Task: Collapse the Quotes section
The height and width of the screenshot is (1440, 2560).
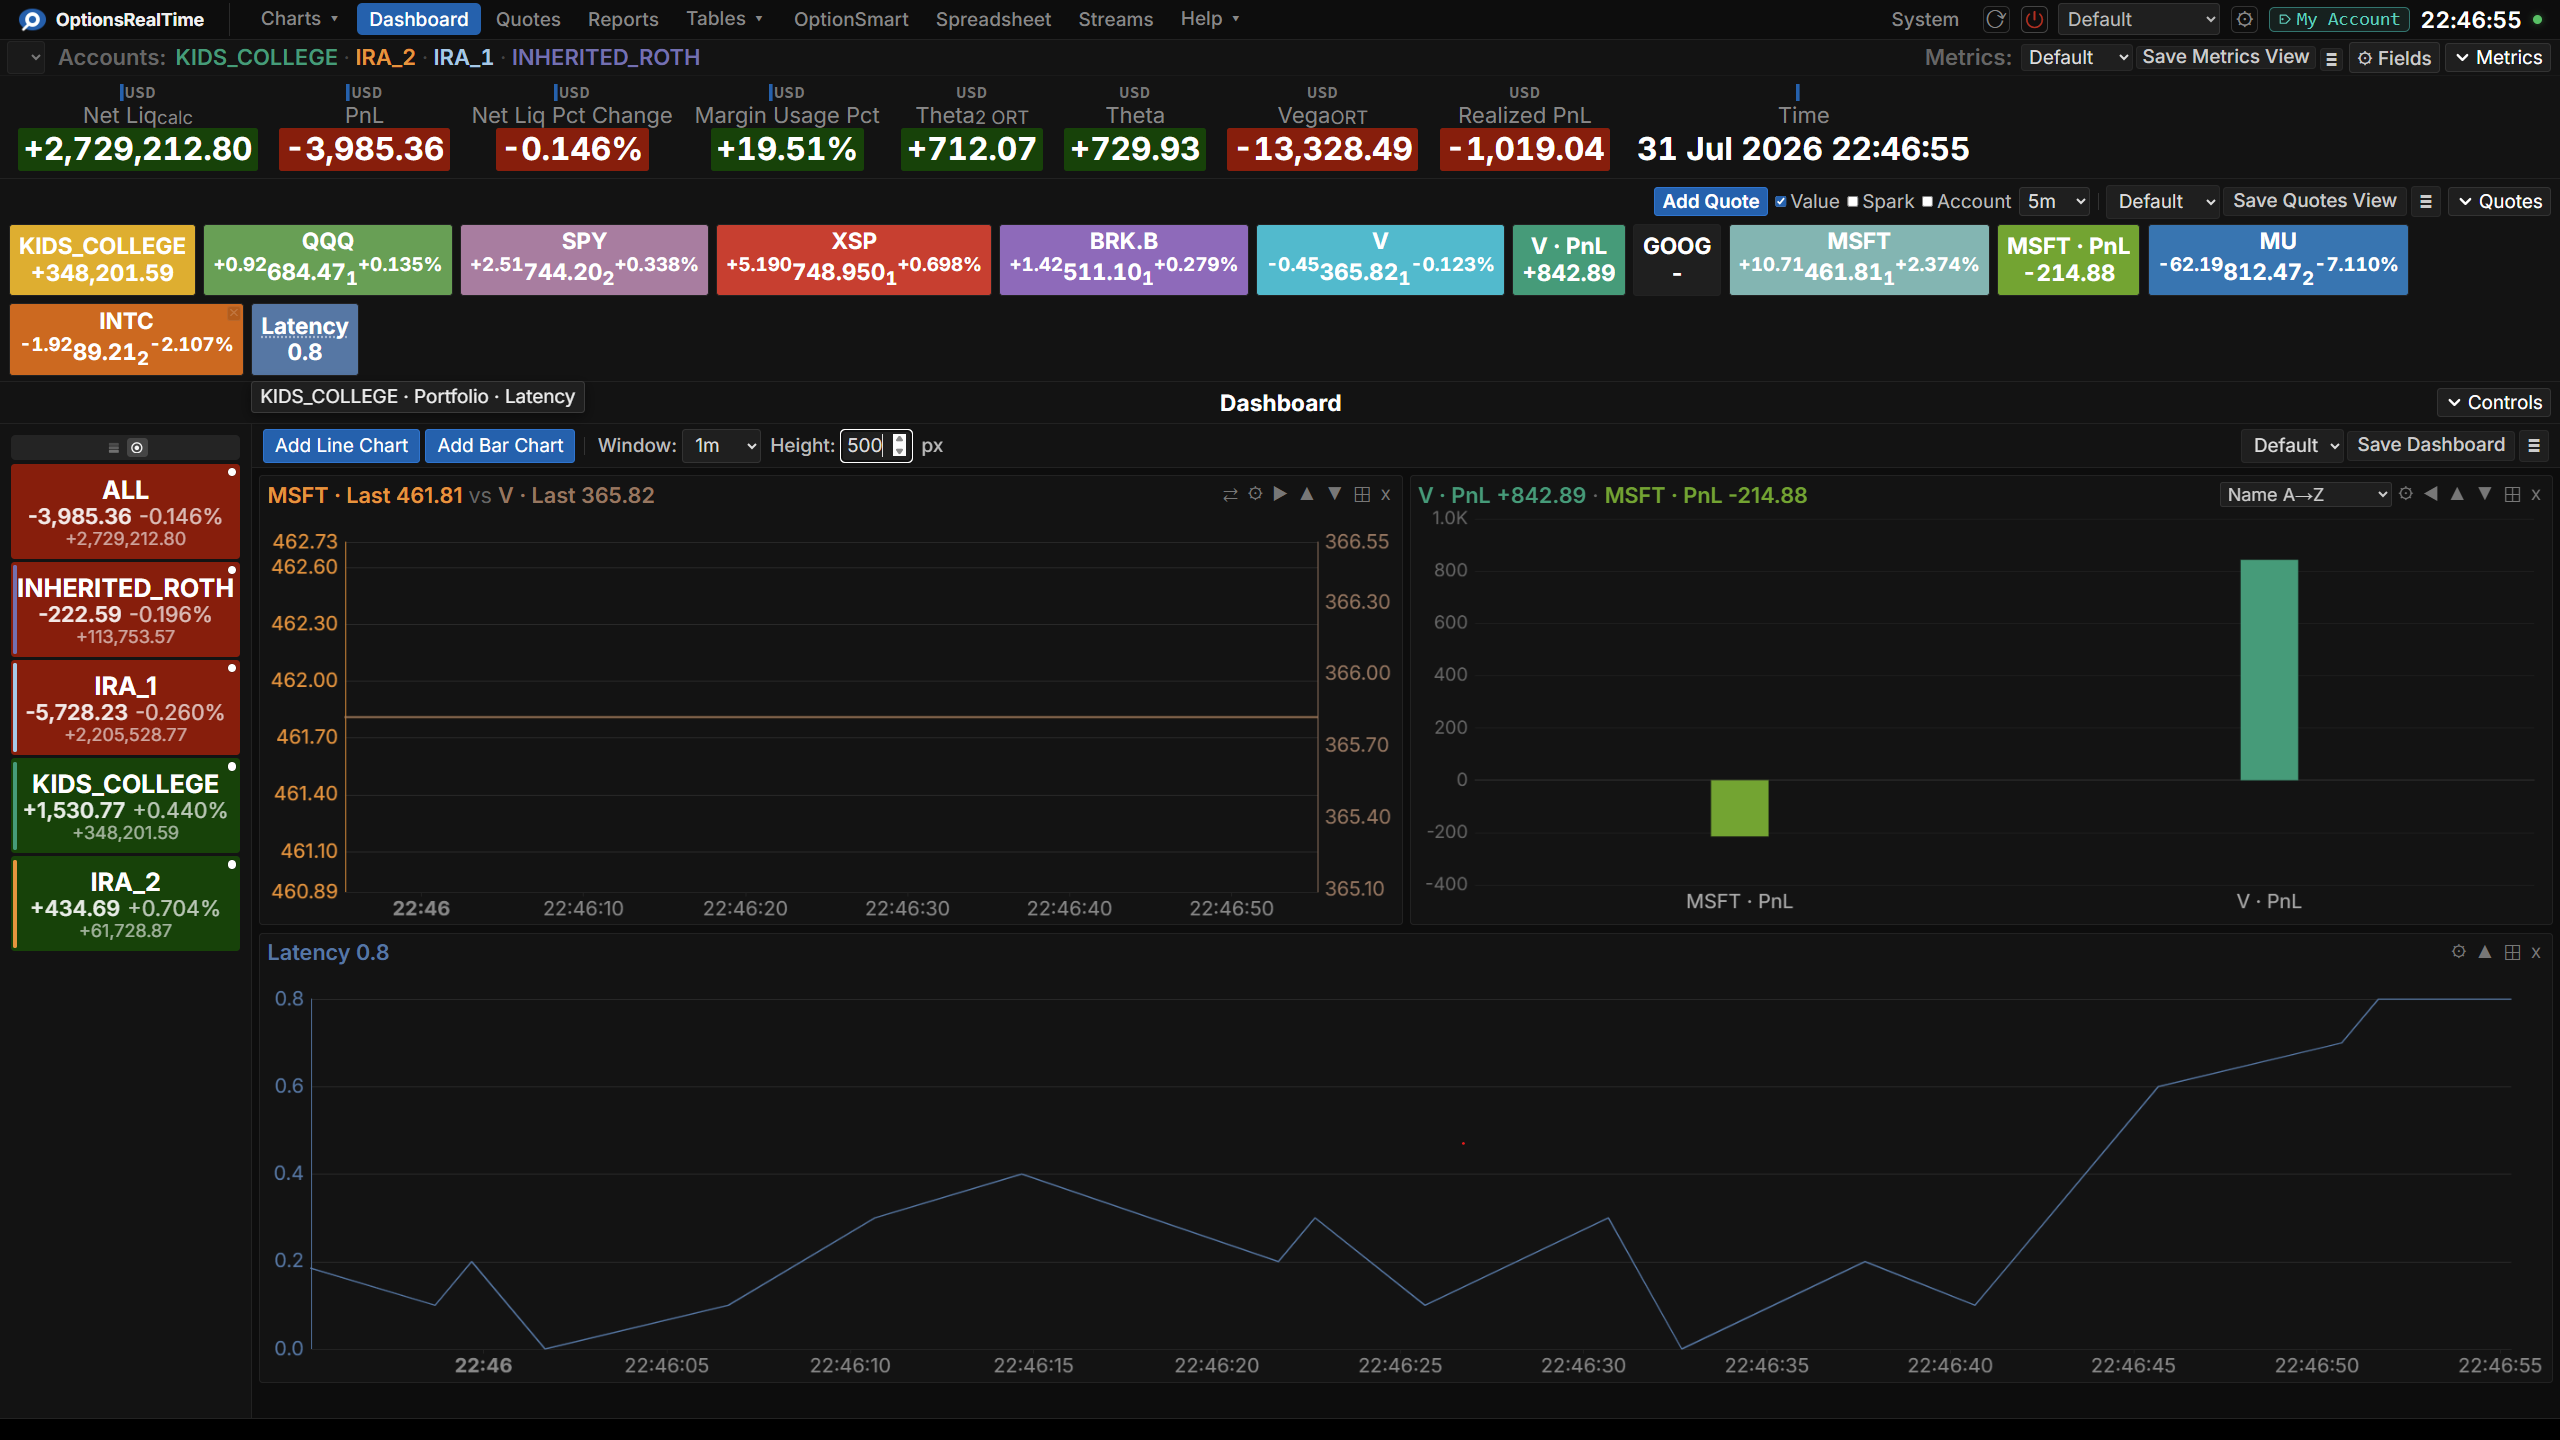Action: tap(2499, 202)
